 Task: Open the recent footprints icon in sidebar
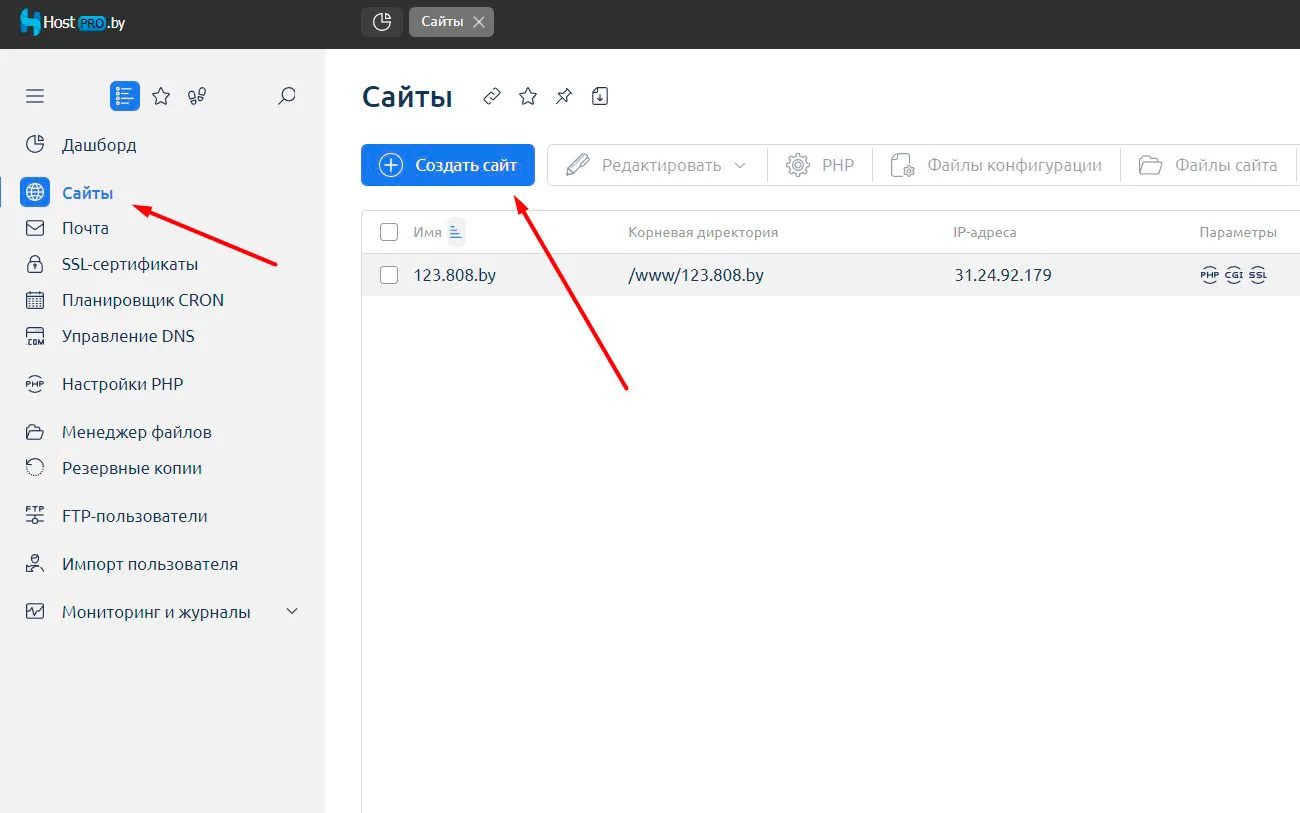(197, 96)
